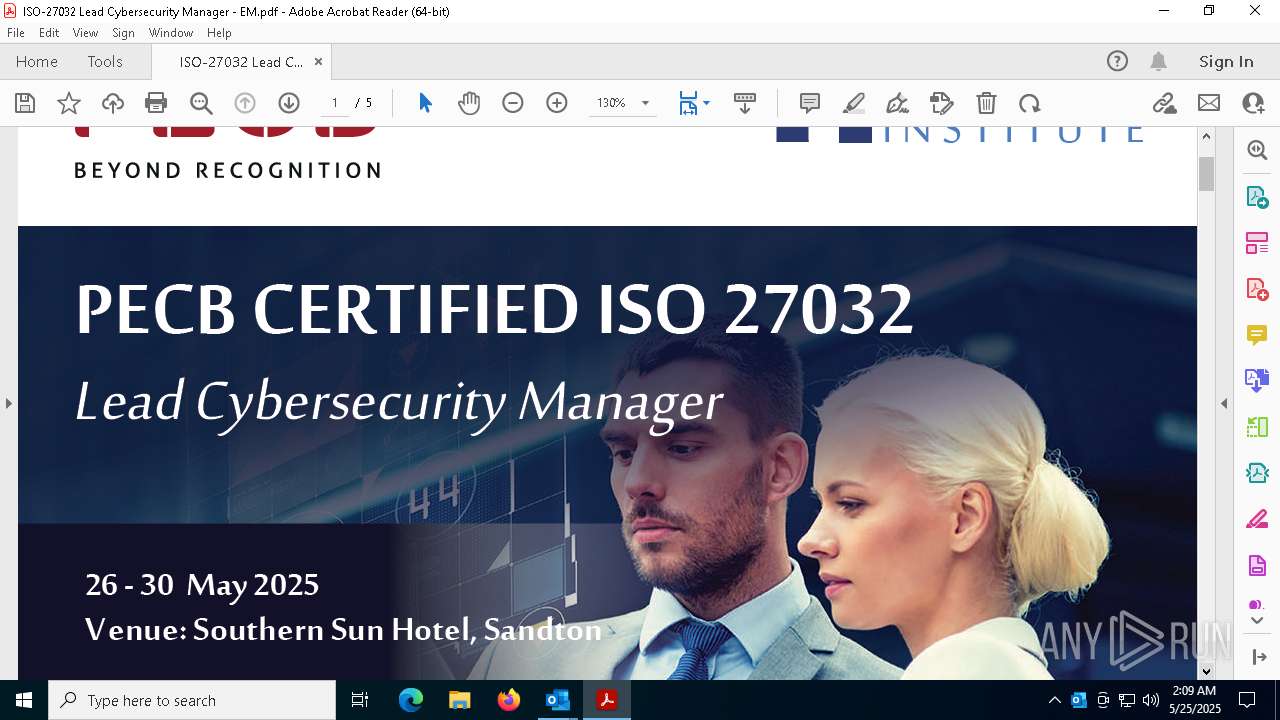Screen dimensions: 1280x720
Task: Enable scrolling read mode icon
Action: (745, 103)
